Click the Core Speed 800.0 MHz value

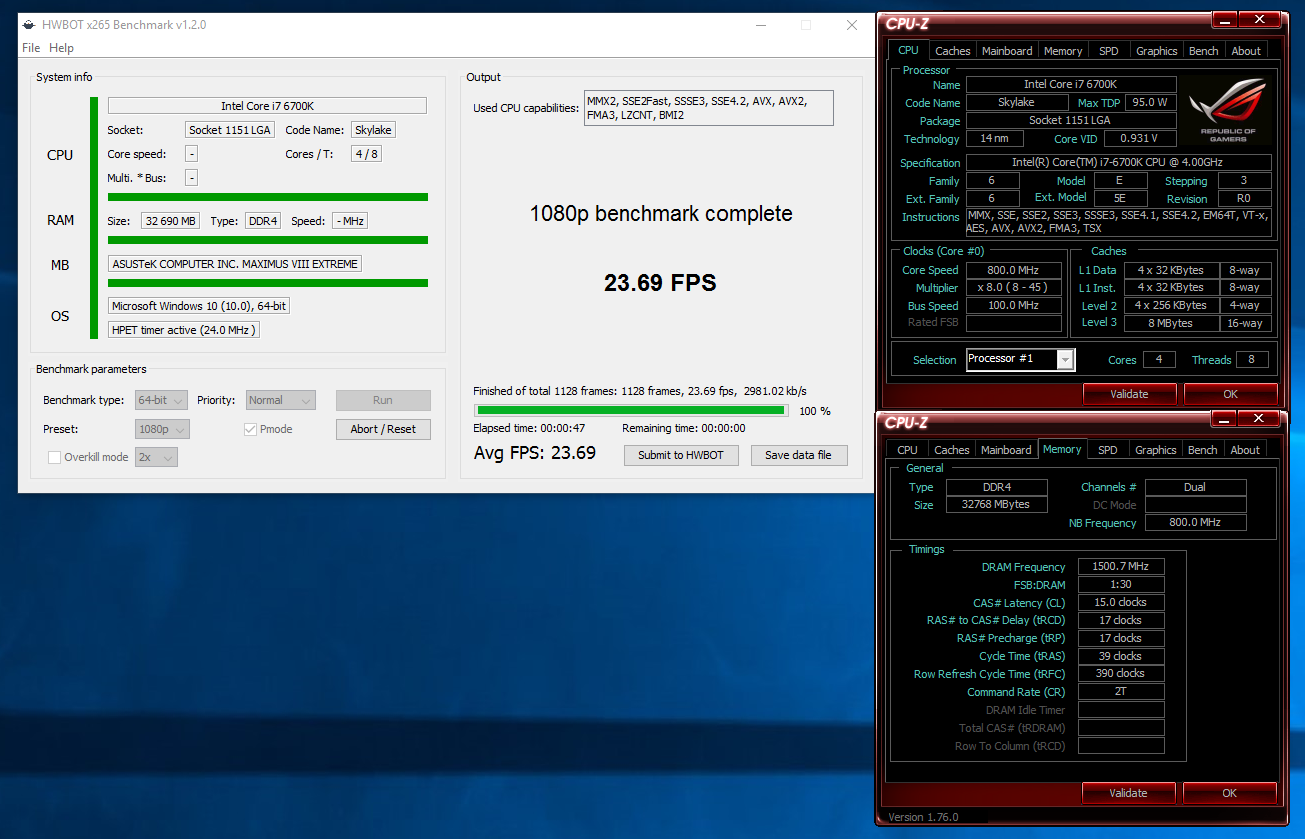1014,270
